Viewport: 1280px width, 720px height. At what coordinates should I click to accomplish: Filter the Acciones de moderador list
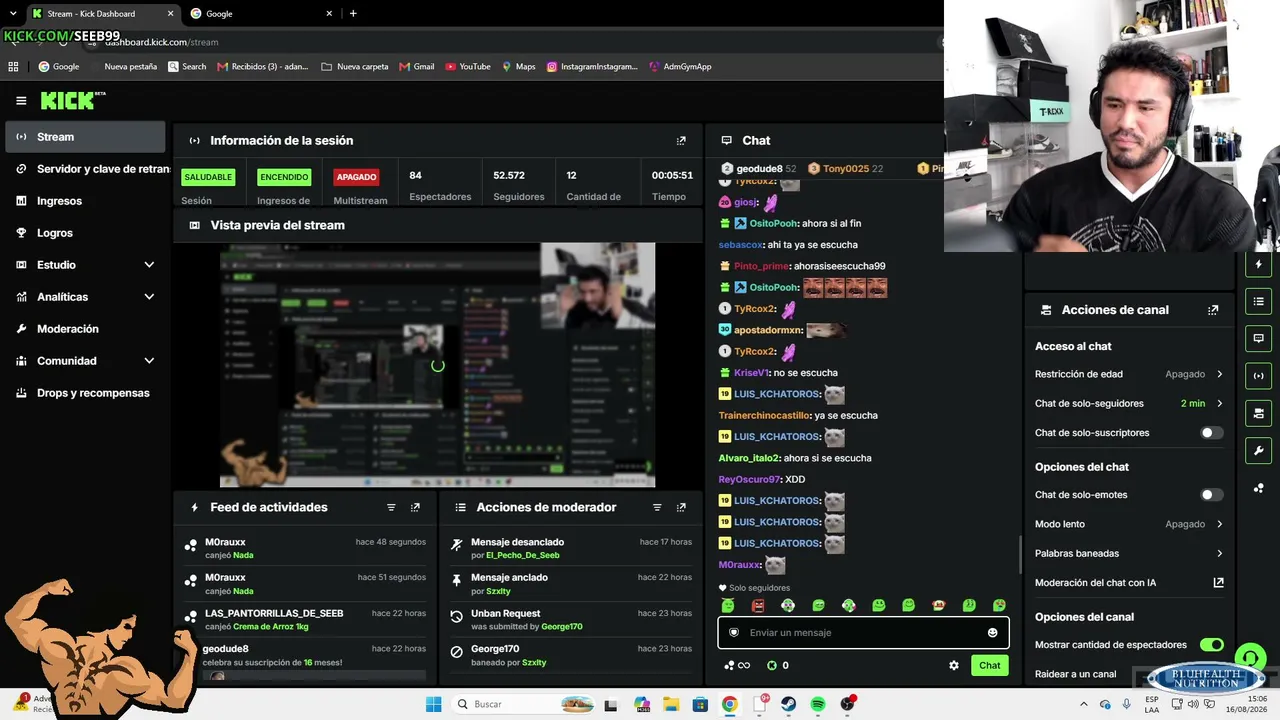(657, 508)
